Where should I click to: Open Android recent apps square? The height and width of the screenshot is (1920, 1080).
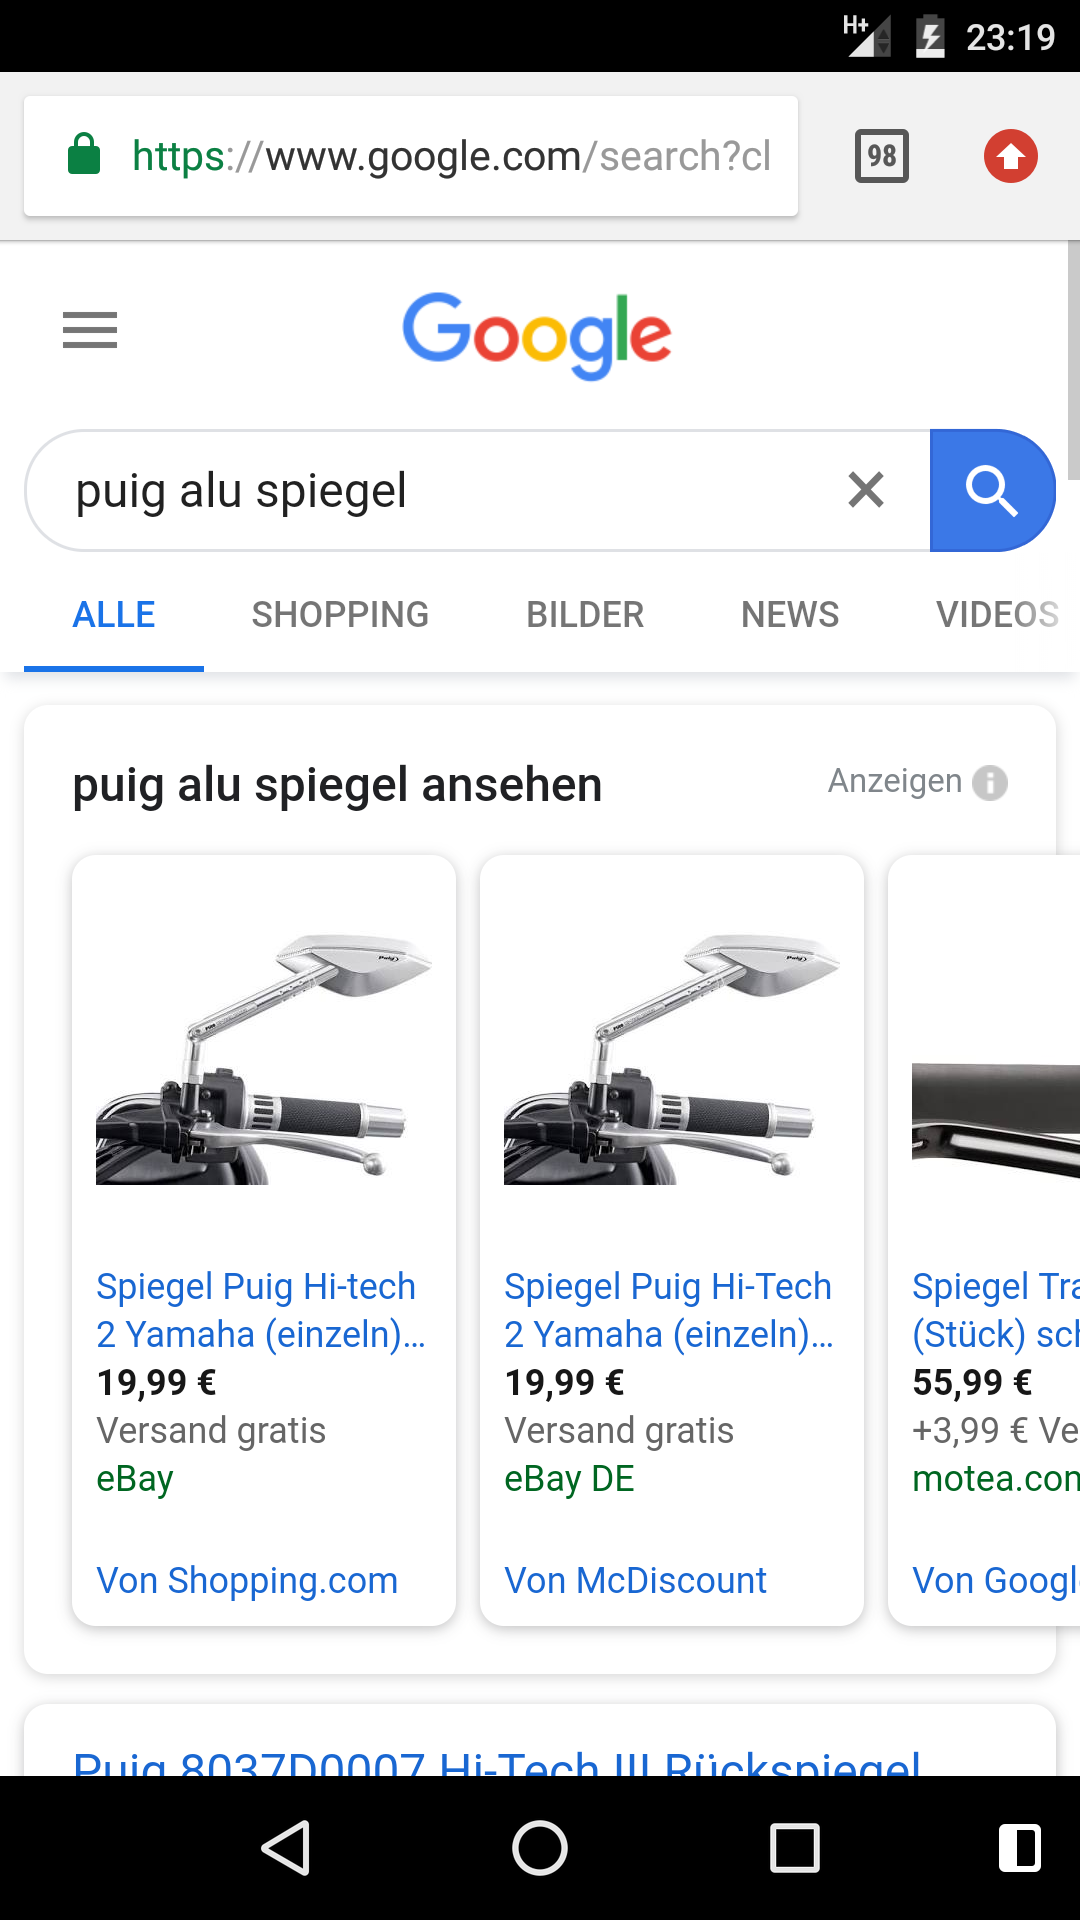click(x=795, y=1847)
